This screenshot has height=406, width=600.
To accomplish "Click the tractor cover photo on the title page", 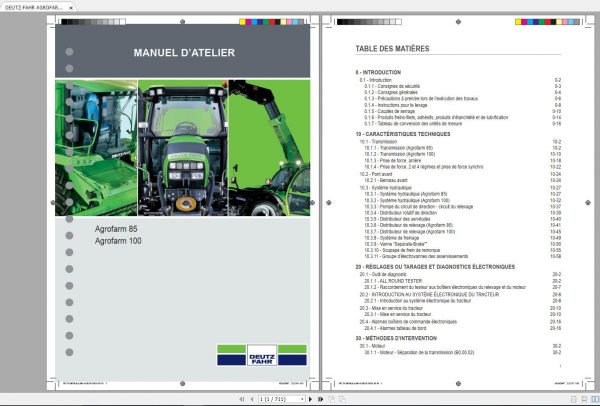I will tap(183, 147).
